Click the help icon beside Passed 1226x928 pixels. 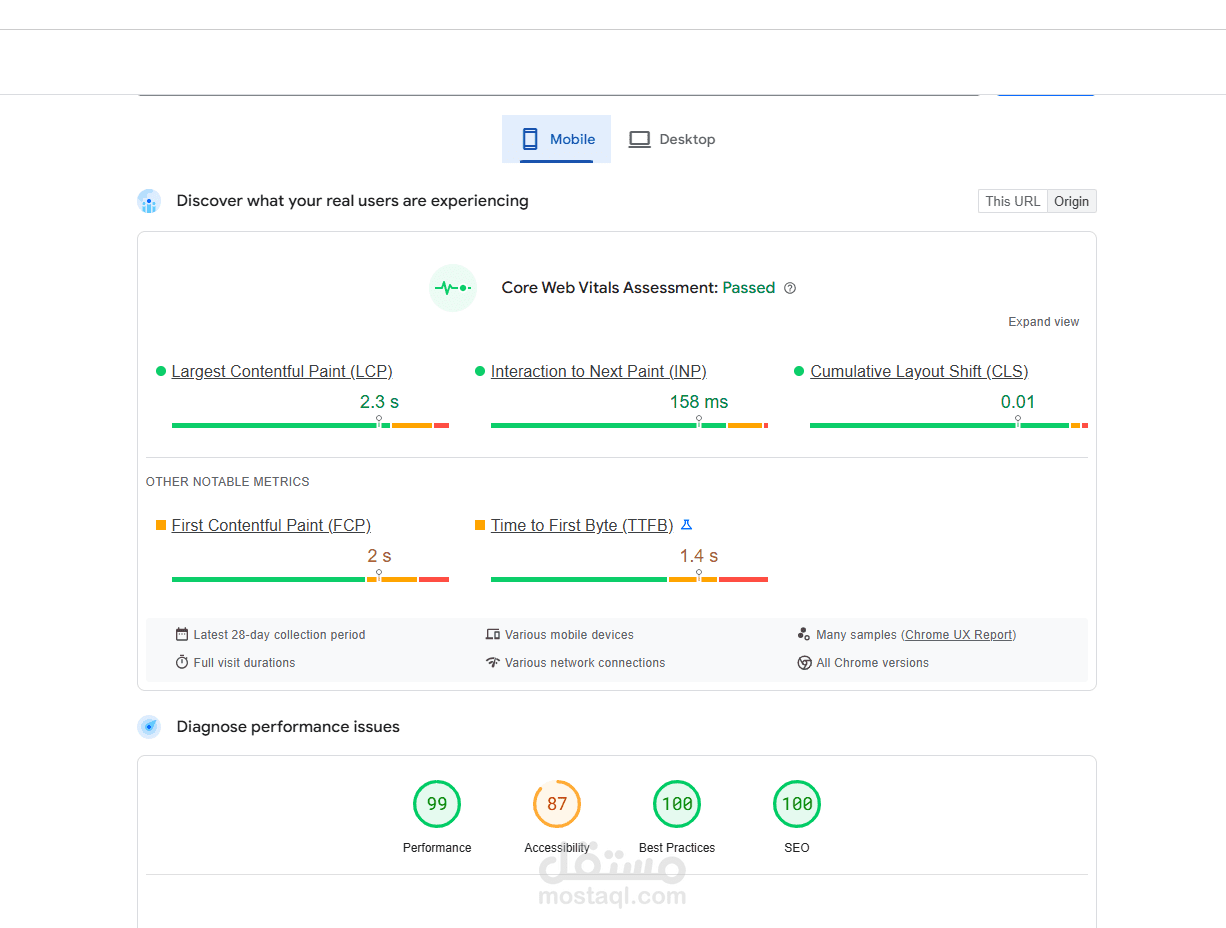[790, 288]
